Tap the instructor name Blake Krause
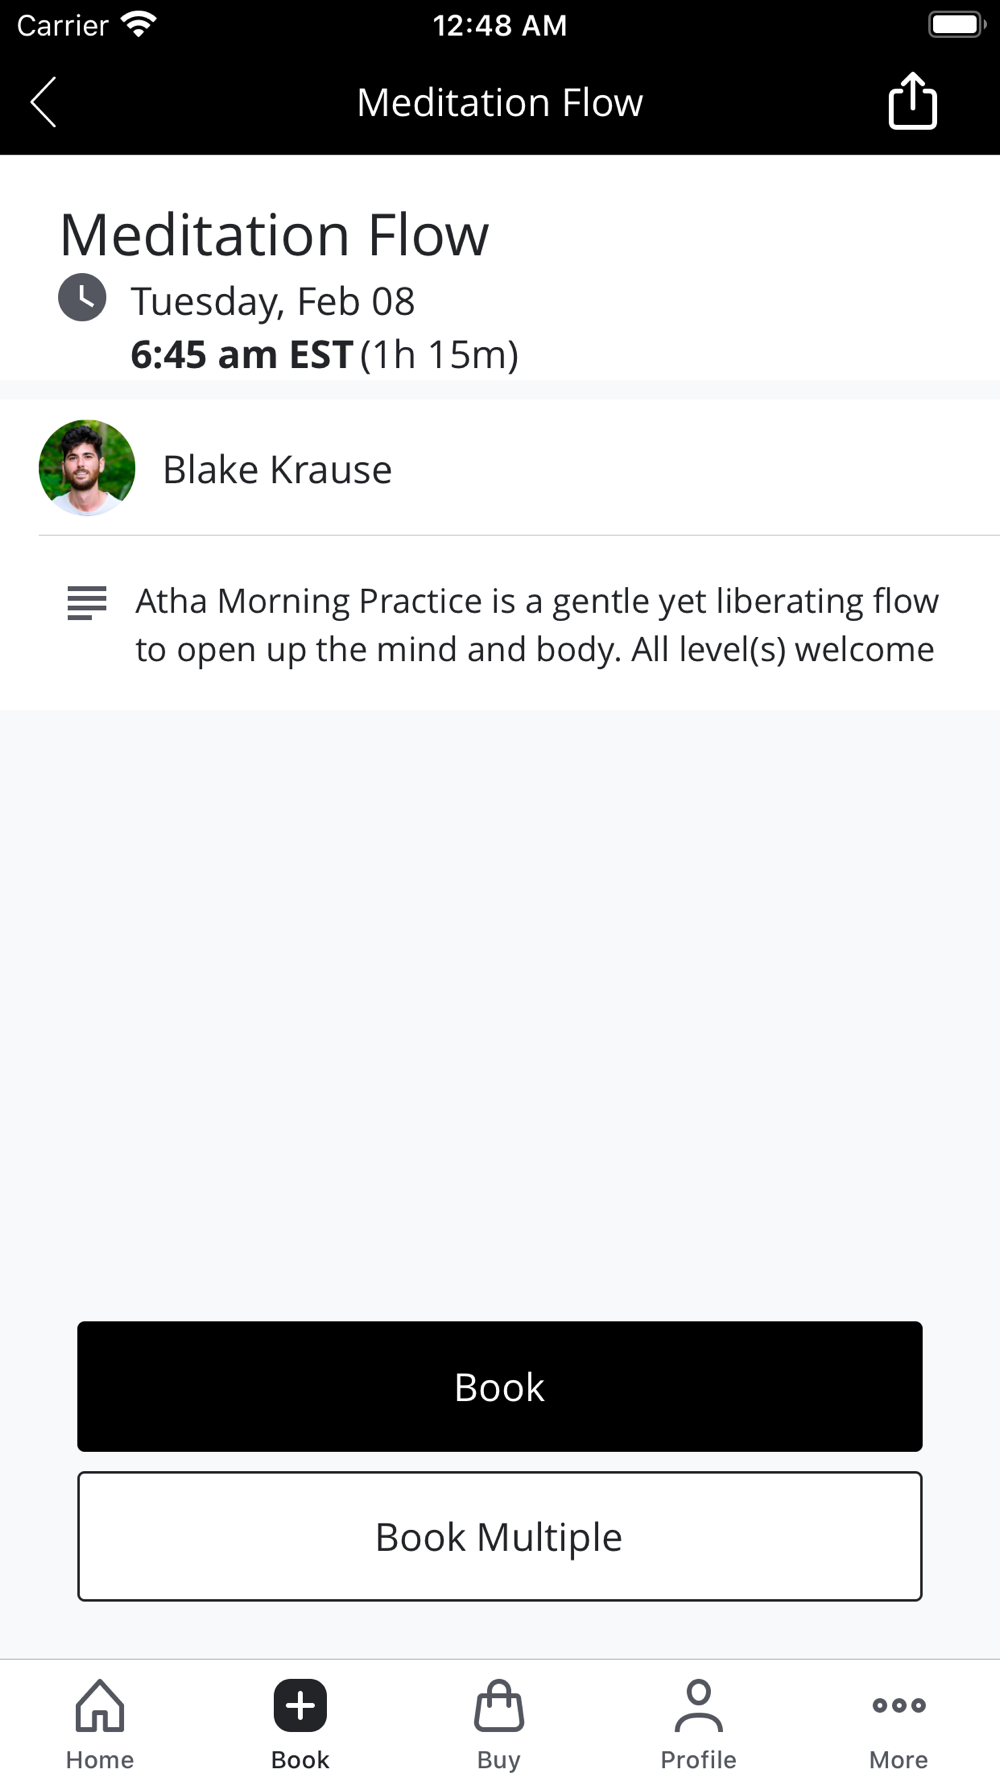 [x=277, y=469]
